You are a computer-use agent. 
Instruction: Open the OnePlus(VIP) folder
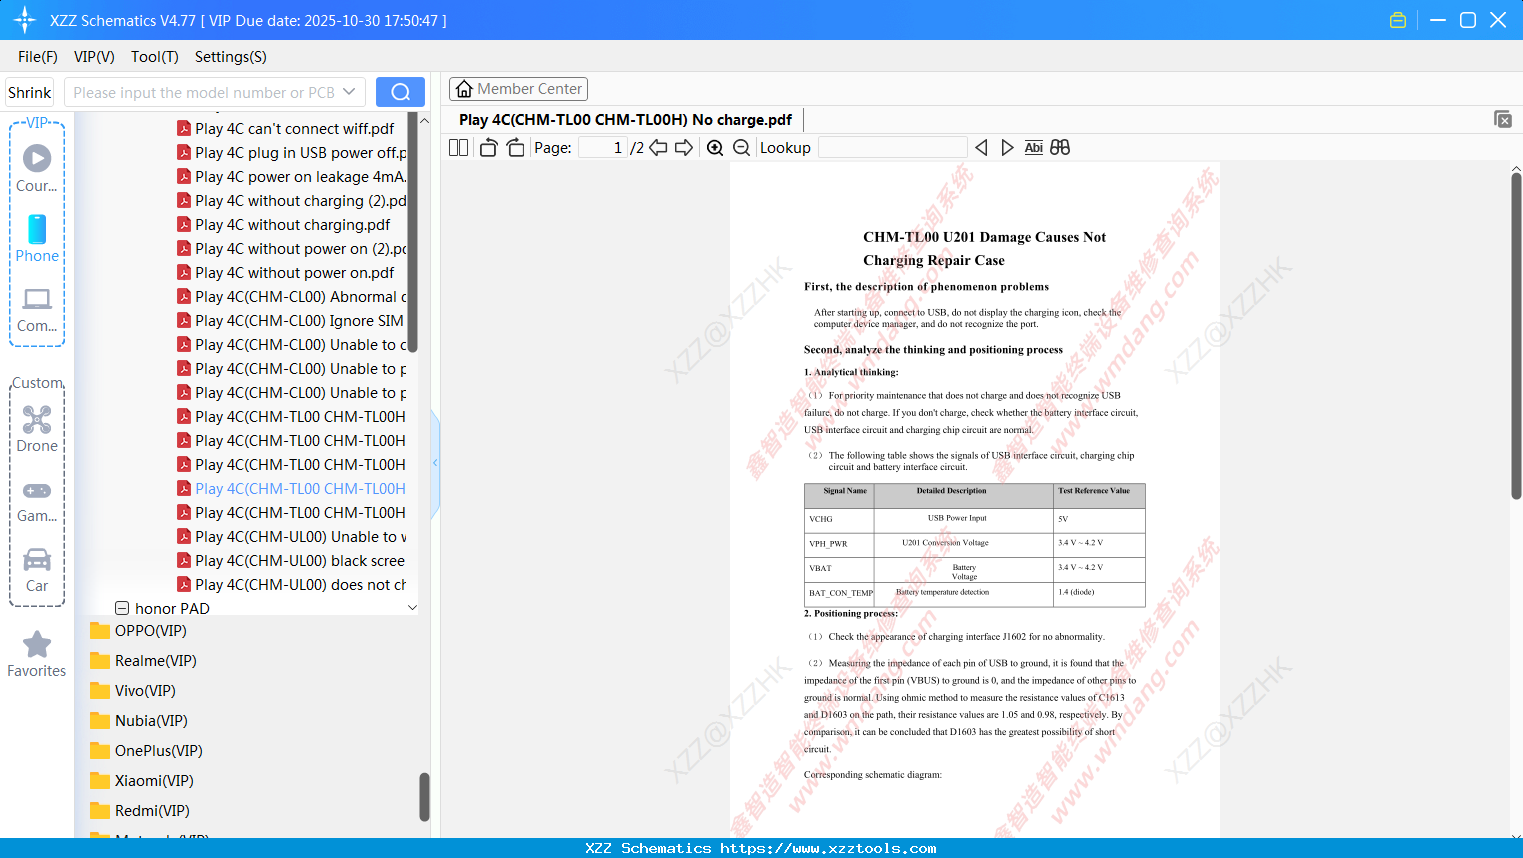pos(146,751)
